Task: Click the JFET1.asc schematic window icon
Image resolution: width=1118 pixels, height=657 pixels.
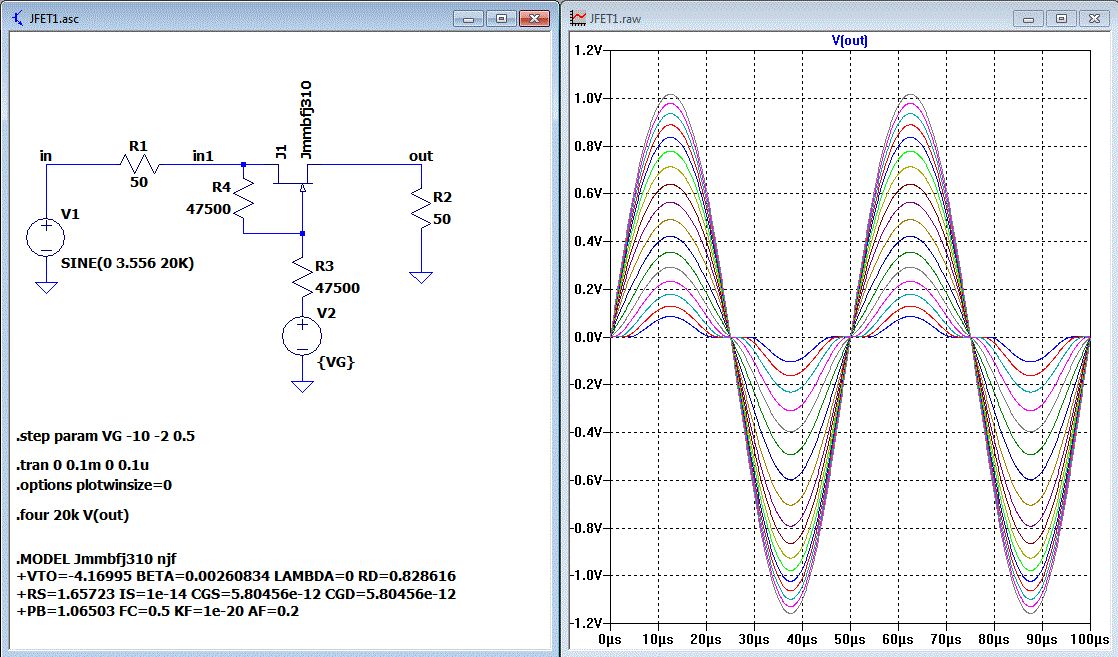Action: pos(19,18)
